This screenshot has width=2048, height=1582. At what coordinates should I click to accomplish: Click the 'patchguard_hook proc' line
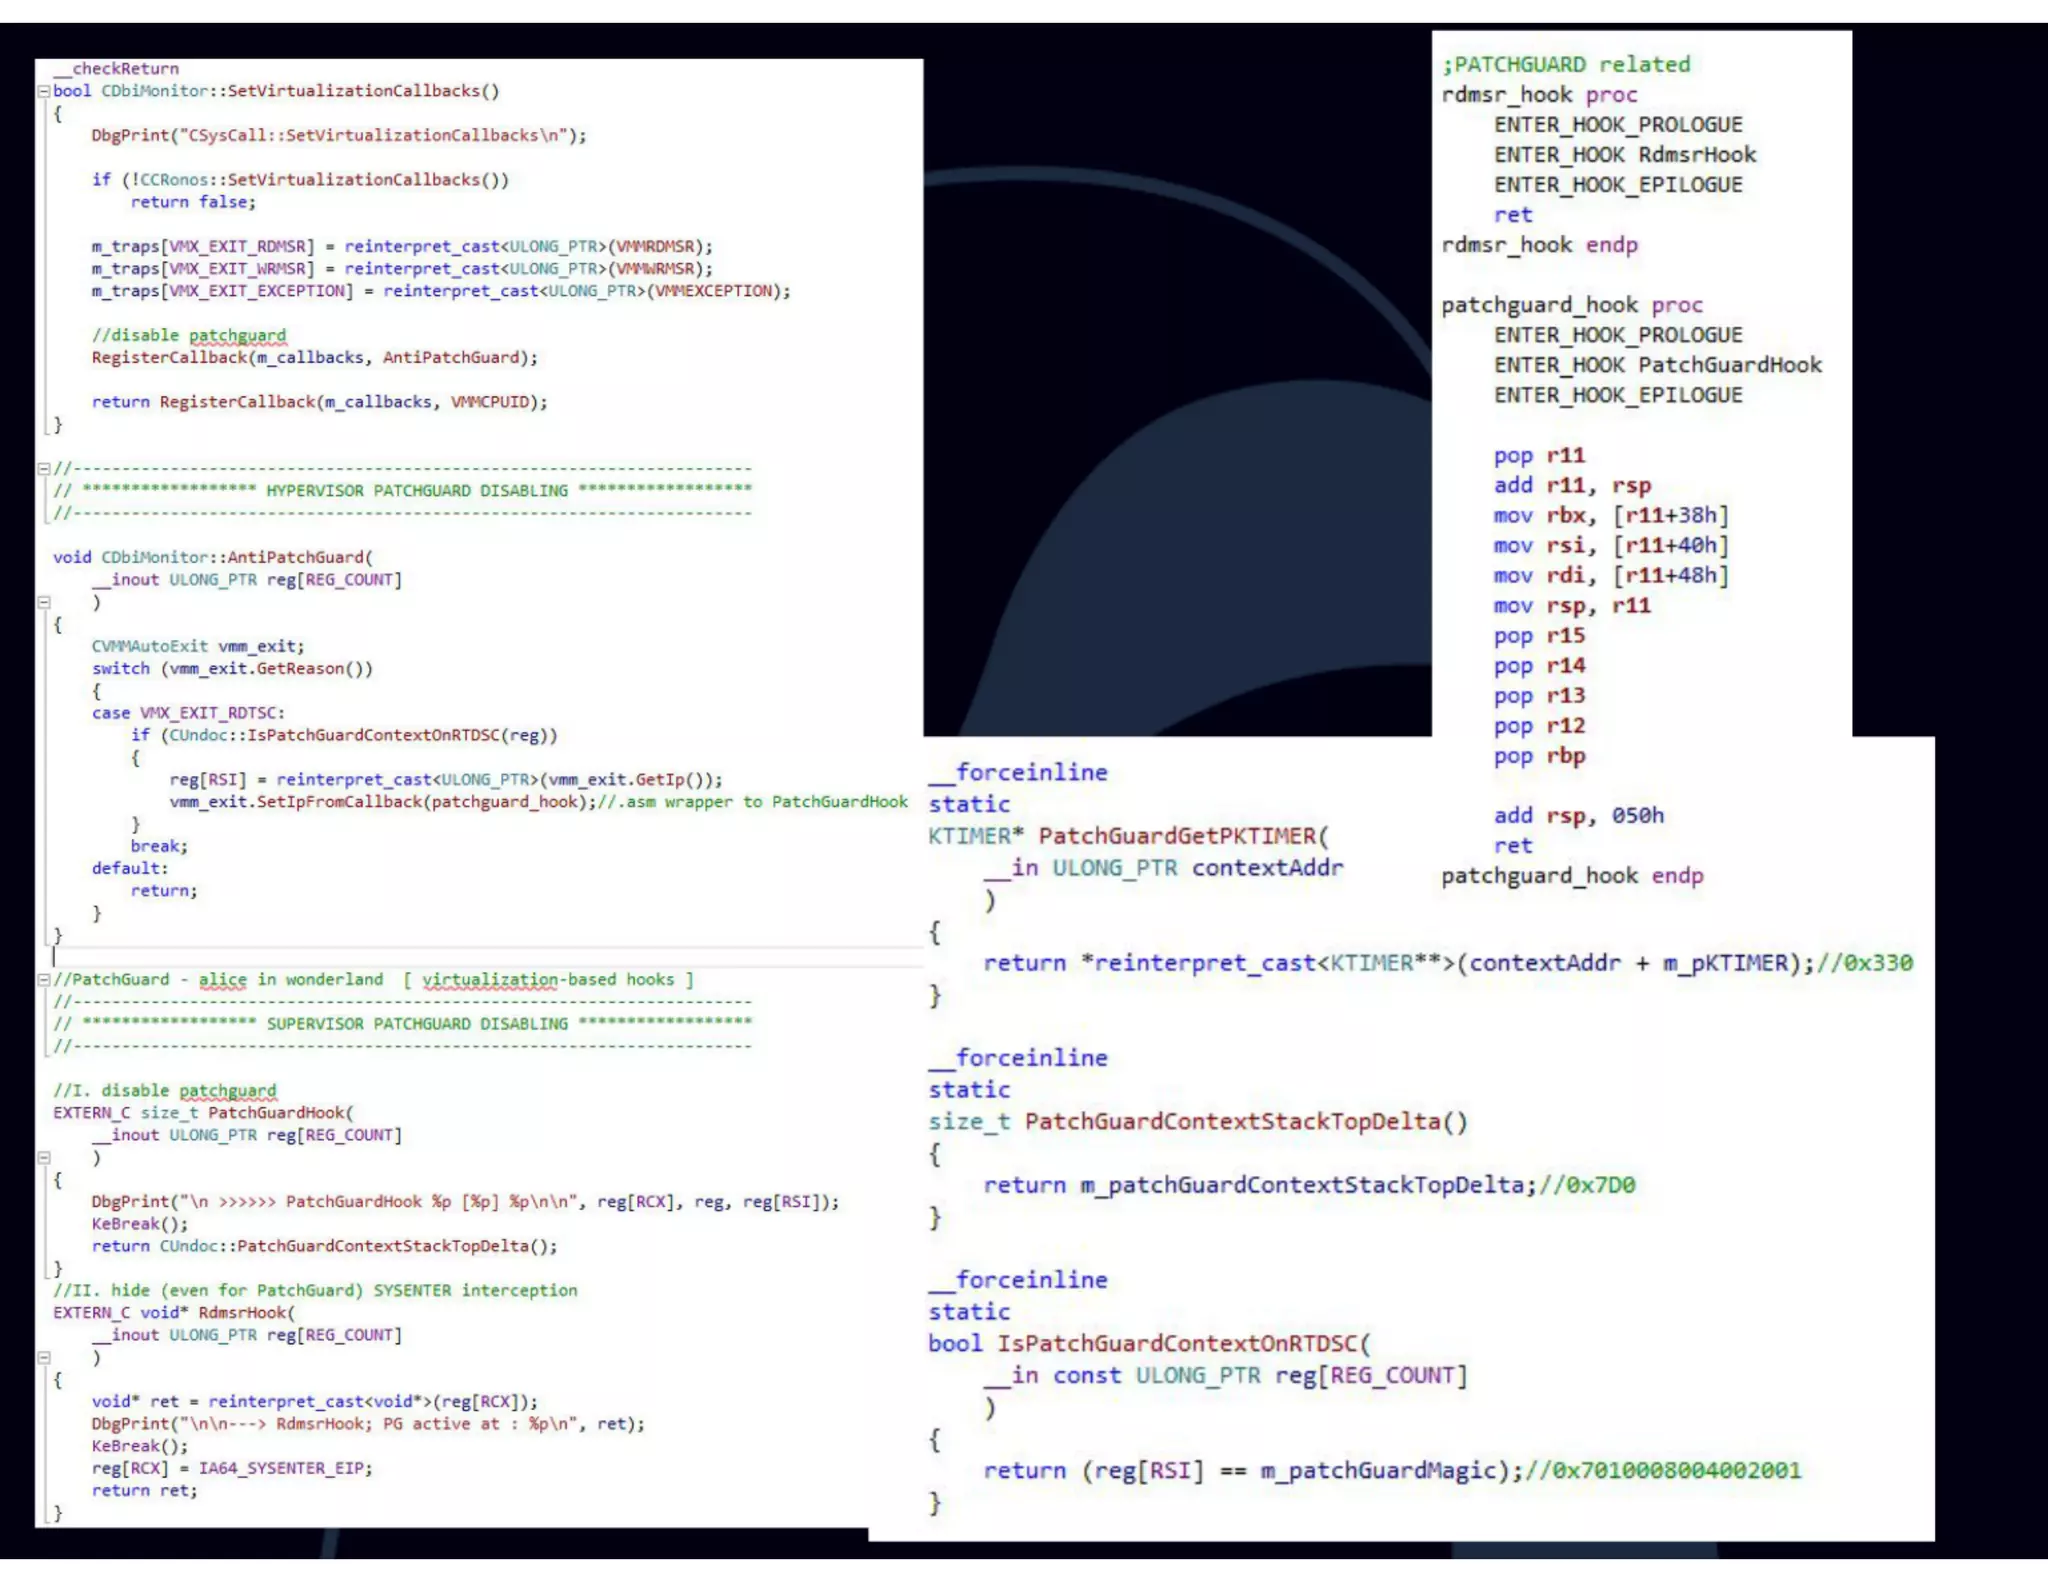tap(1572, 305)
